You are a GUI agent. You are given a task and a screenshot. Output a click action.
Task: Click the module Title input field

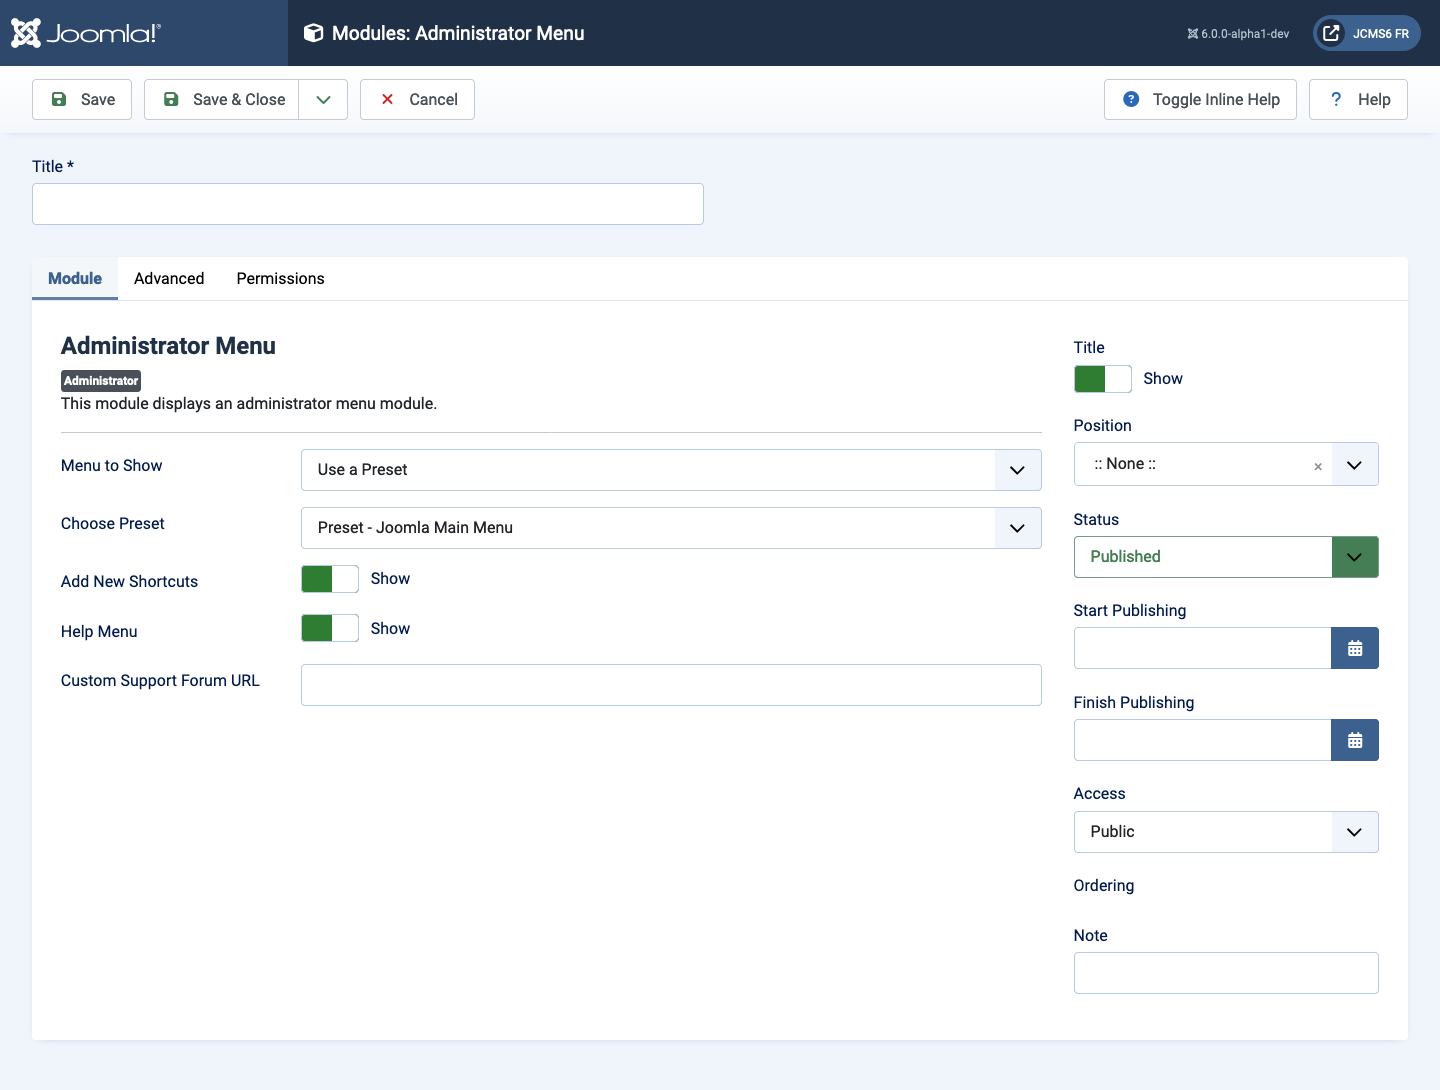[368, 204]
